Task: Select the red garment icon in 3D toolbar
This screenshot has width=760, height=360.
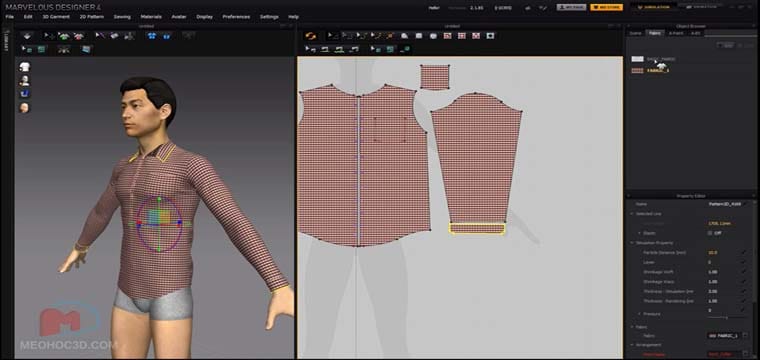Action: pos(78,36)
